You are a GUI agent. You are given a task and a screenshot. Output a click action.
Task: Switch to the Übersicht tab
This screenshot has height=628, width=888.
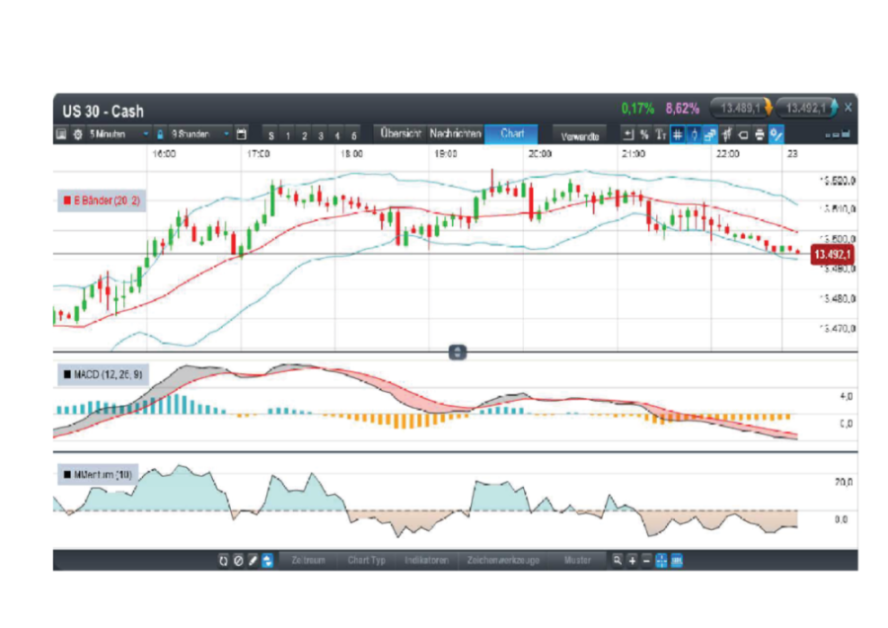coord(400,134)
